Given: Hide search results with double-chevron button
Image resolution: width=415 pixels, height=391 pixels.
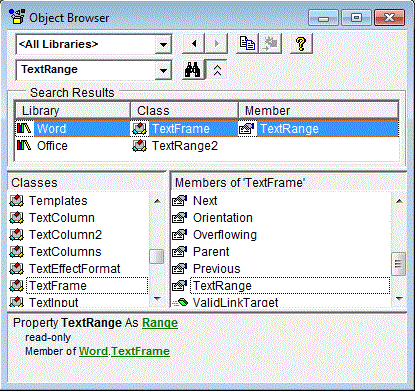Looking at the screenshot, I should 217,70.
